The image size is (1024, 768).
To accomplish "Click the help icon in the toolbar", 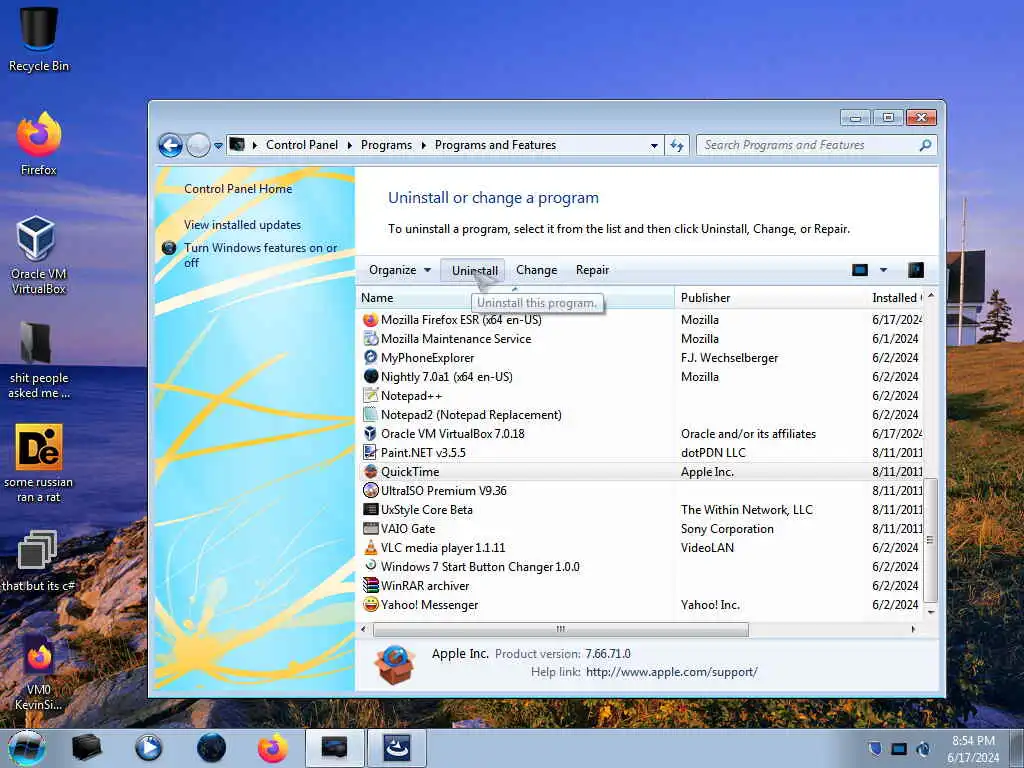I will (916, 270).
